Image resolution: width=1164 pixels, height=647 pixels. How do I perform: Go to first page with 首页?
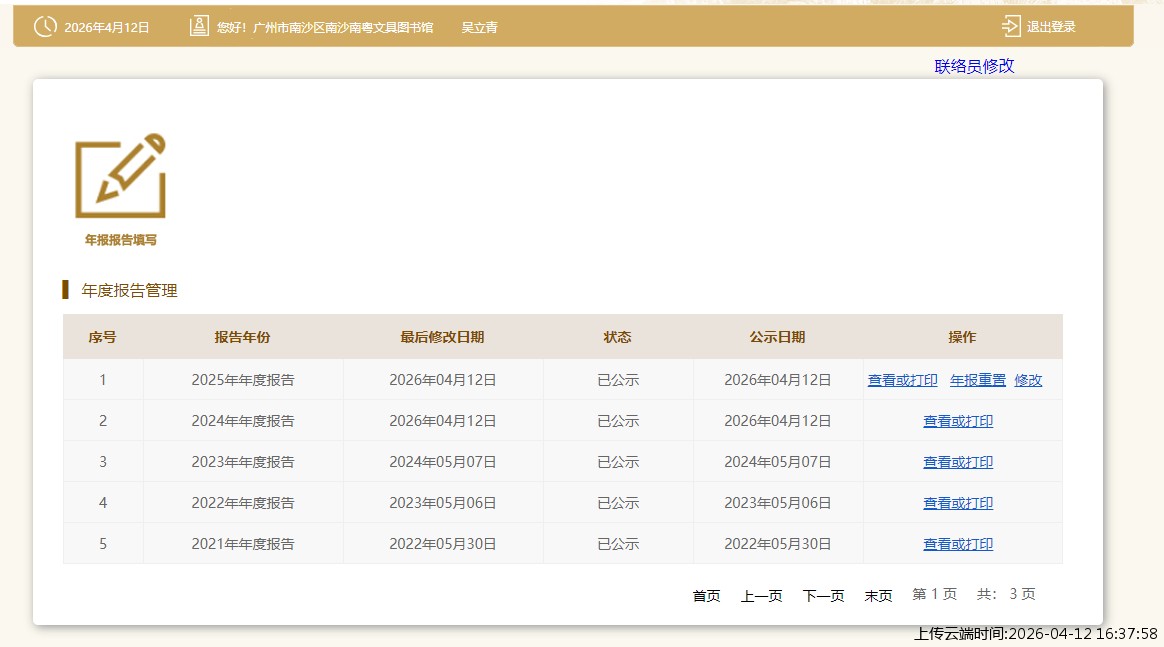(x=706, y=595)
